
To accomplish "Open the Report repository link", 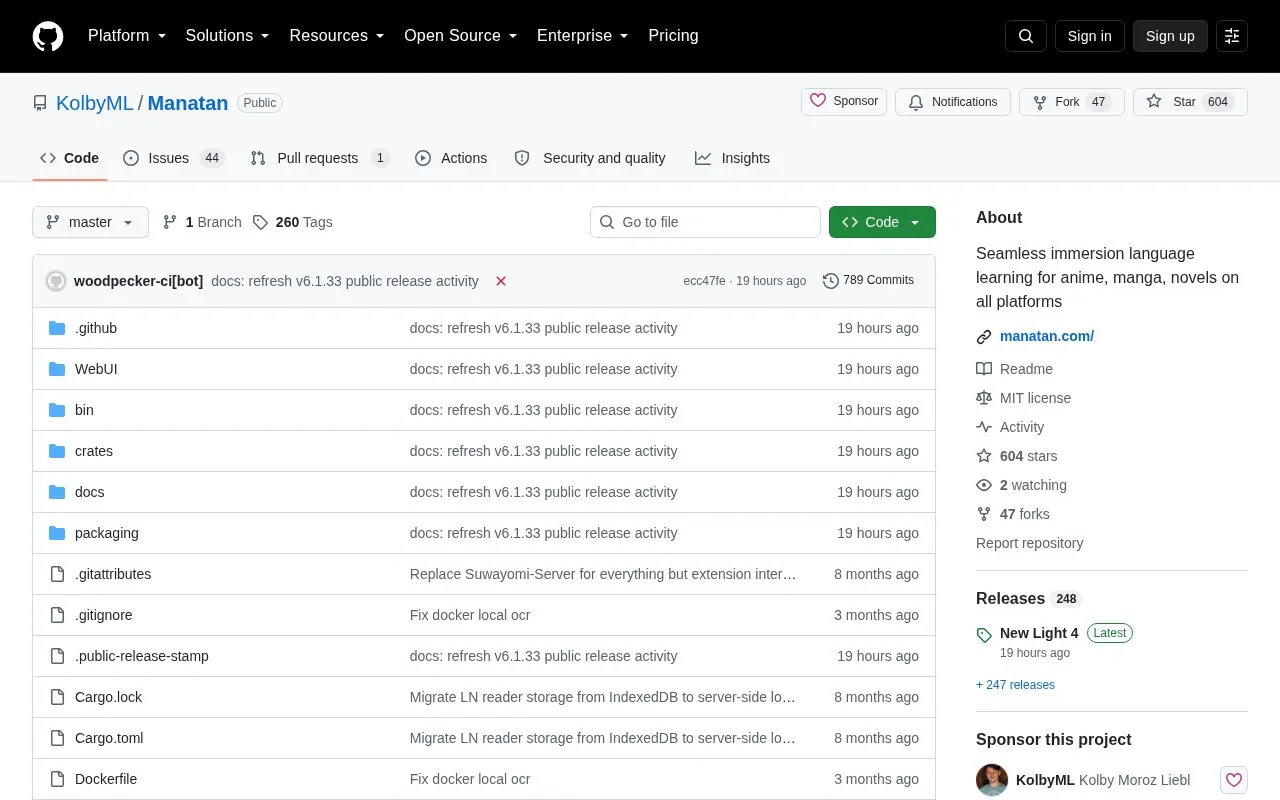I will point(1029,543).
